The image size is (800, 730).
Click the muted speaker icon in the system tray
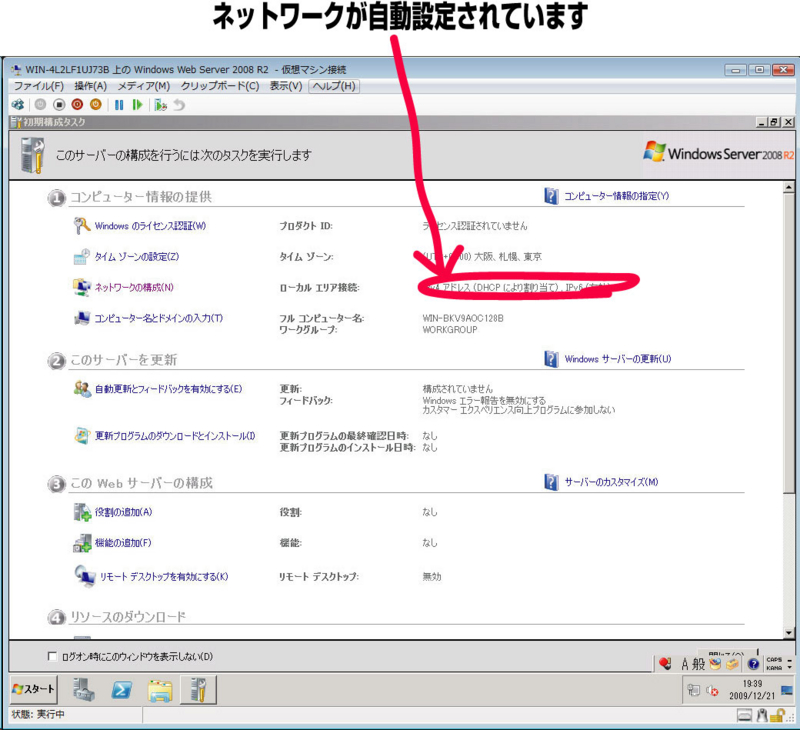pyautogui.click(x=711, y=690)
